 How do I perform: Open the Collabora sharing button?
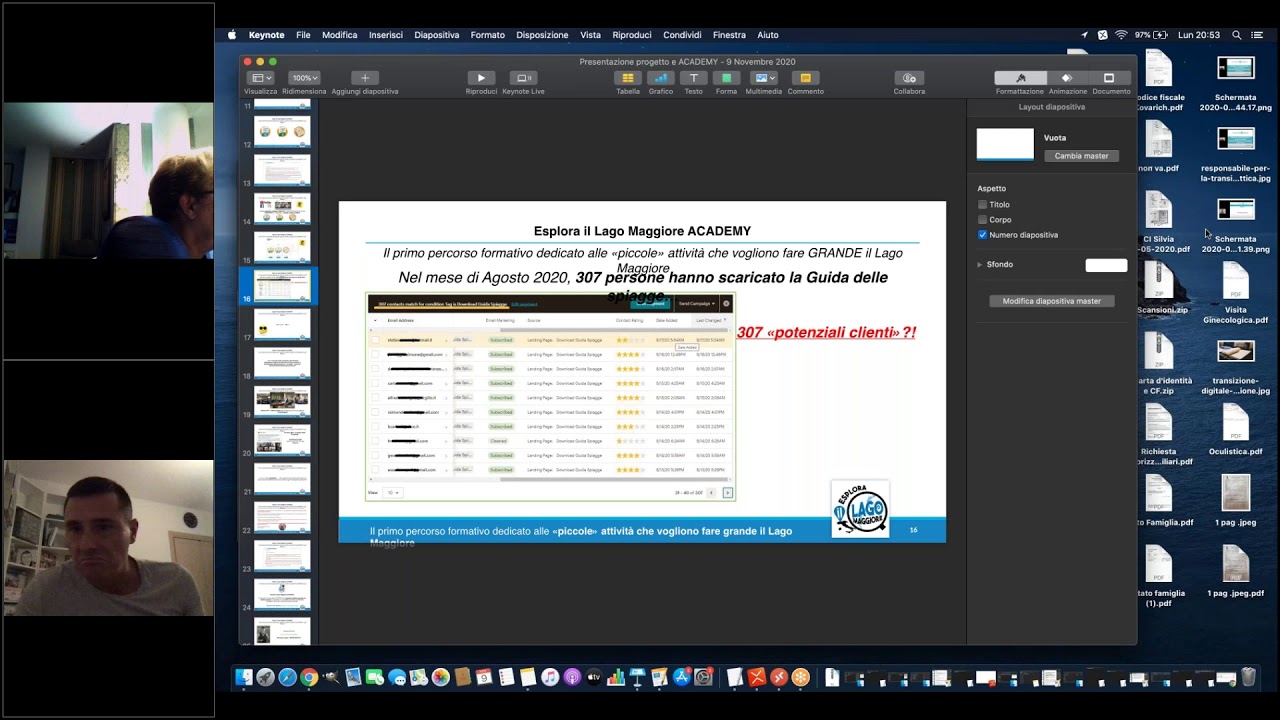pos(909,78)
